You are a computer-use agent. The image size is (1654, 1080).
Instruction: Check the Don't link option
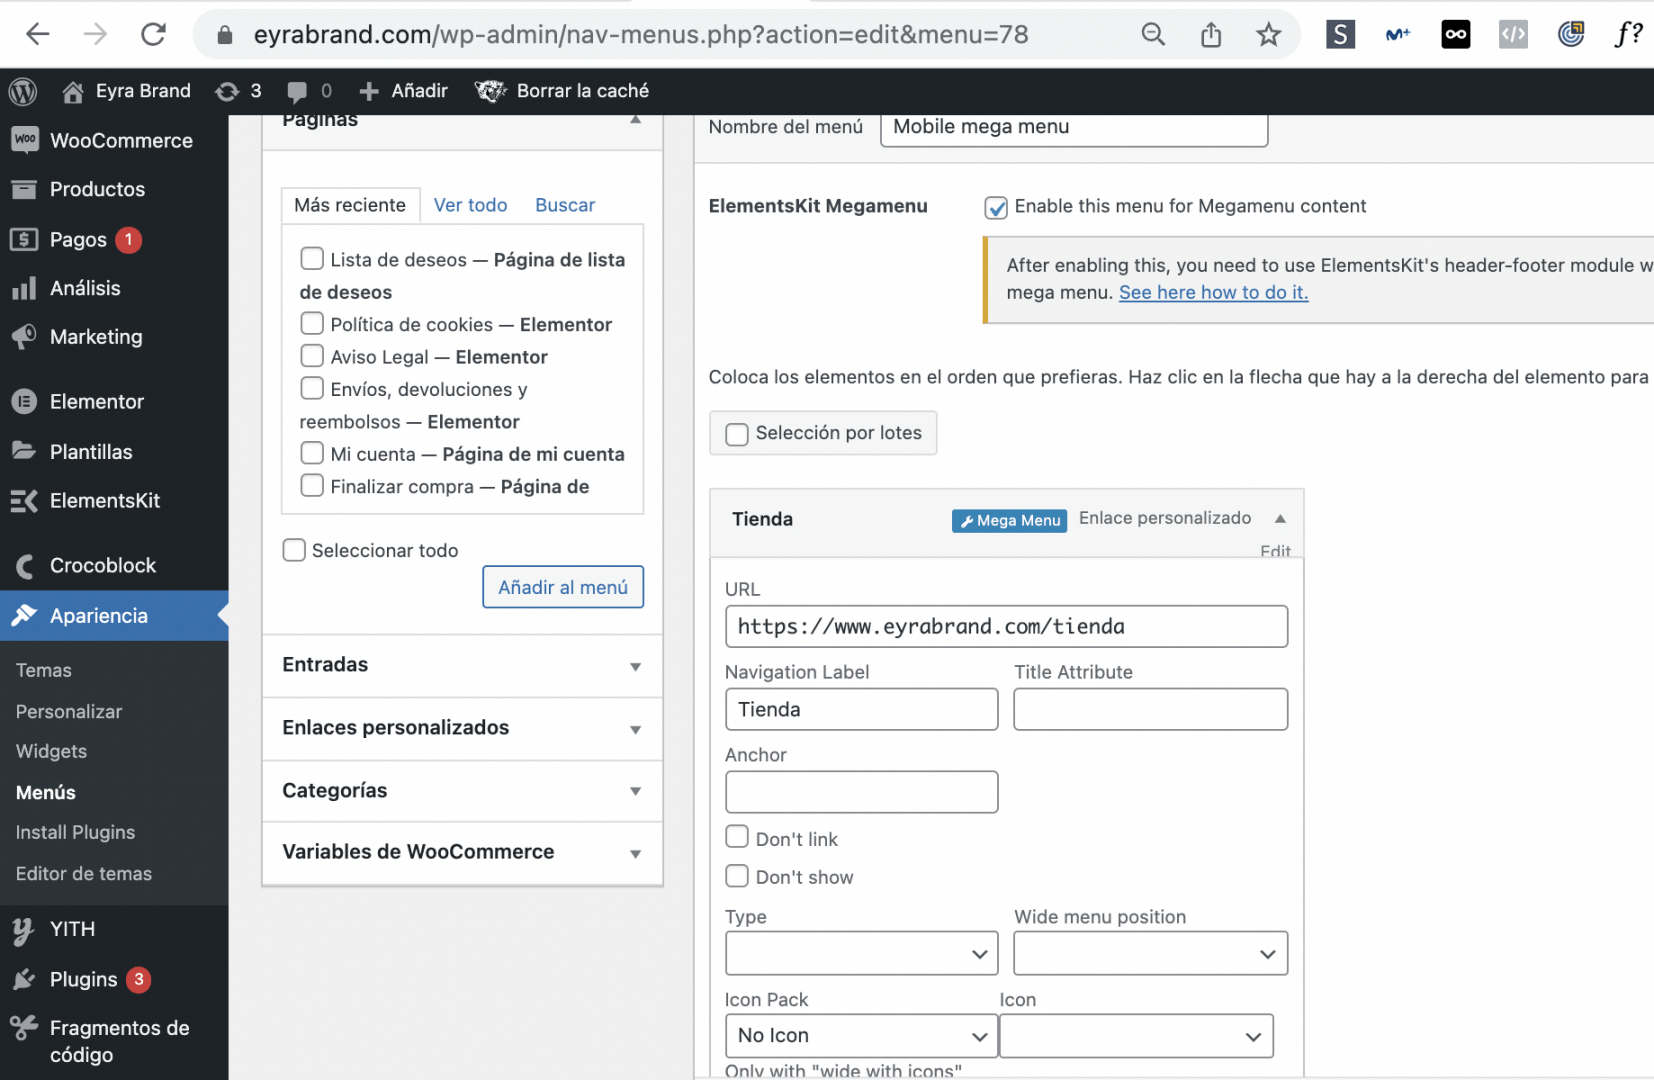pyautogui.click(x=737, y=837)
